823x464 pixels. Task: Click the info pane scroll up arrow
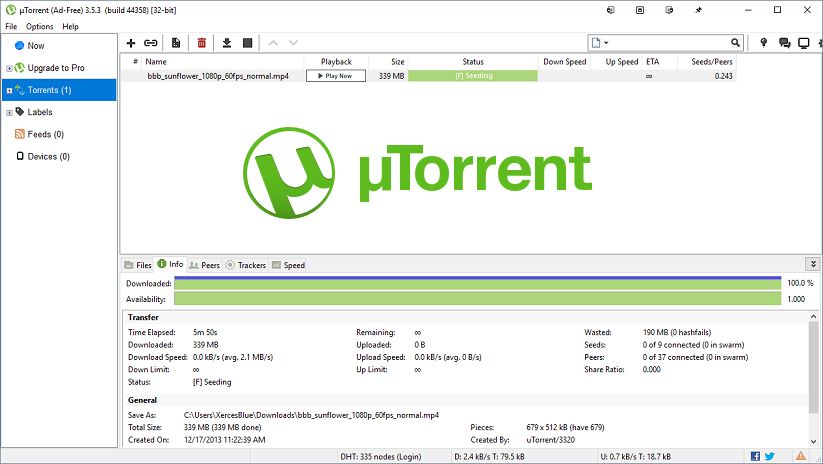click(813, 317)
